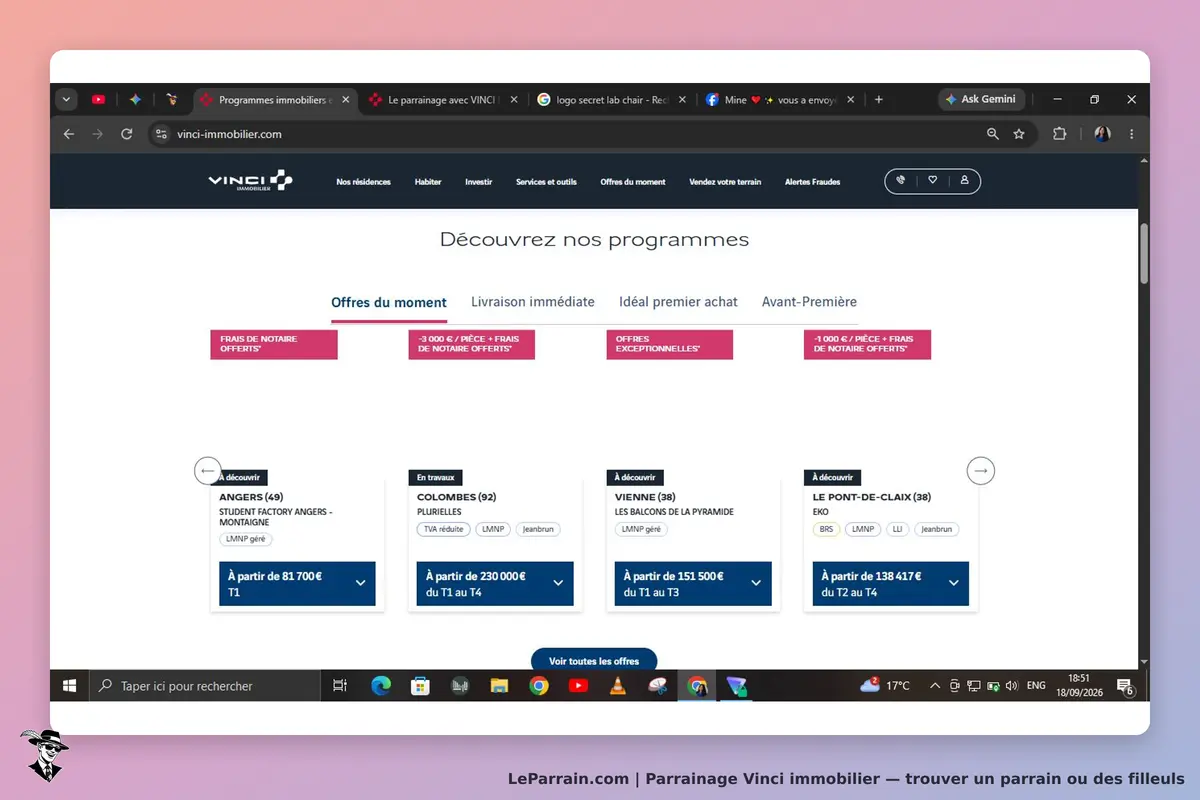Go to next offers with right arrow
Screen dimensions: 1200x800
tap(981, 470)
